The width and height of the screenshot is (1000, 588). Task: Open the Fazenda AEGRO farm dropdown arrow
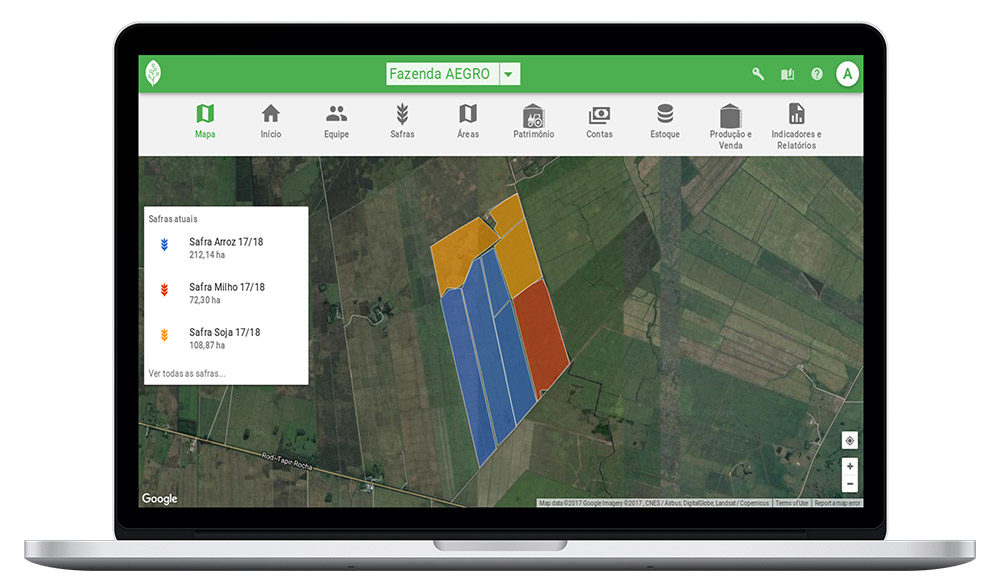click(x=509, y=74)
